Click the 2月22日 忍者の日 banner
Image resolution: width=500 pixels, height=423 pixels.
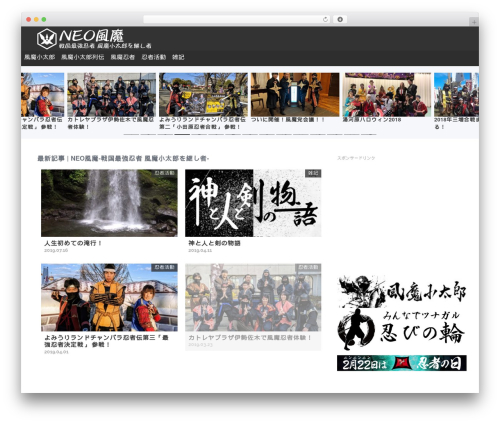(402, 363)
